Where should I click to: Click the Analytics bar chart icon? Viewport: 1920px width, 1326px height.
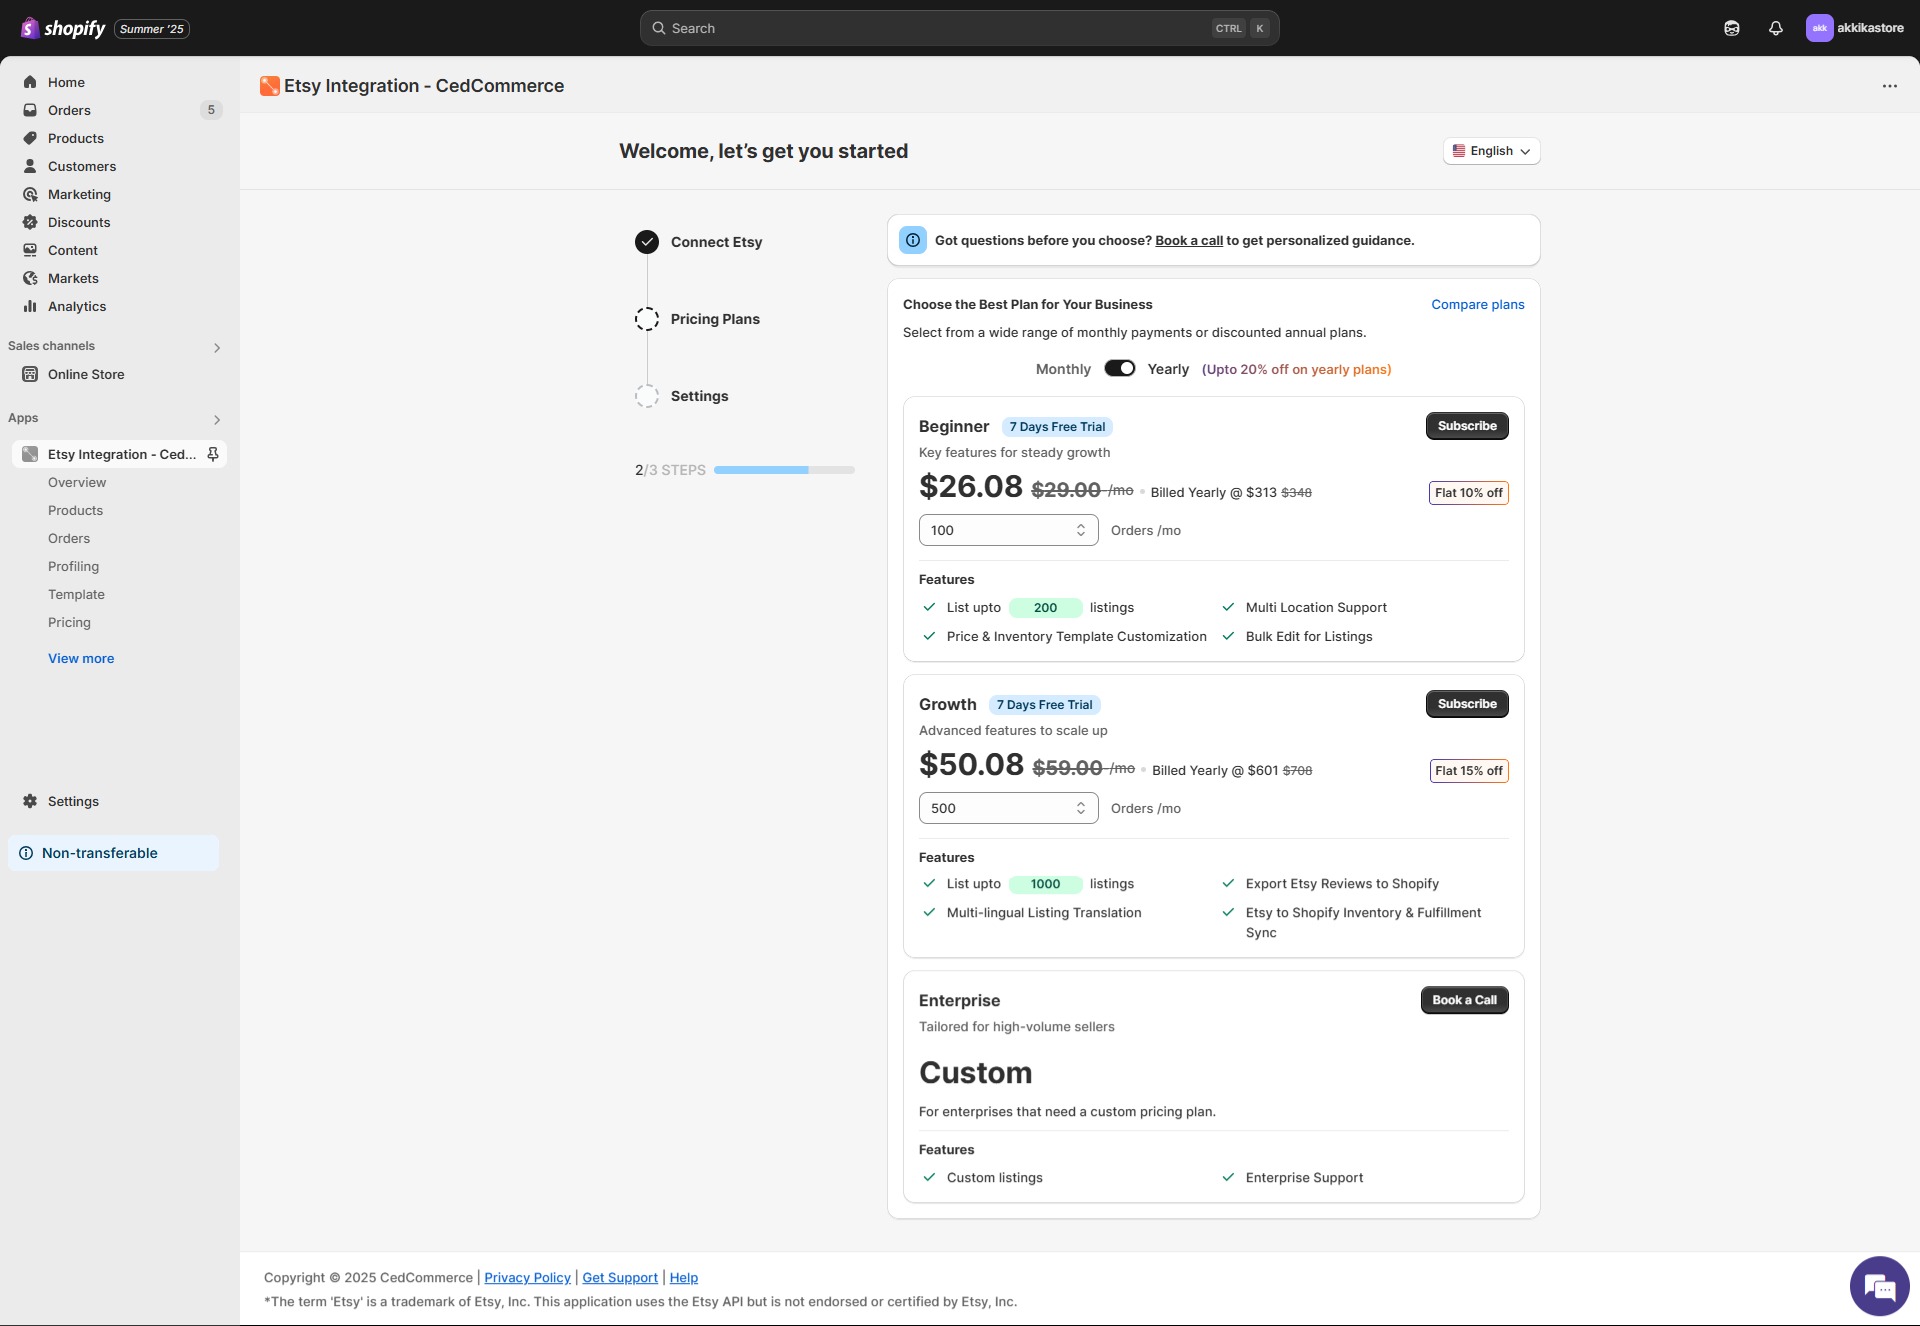[x=30, y=306]
